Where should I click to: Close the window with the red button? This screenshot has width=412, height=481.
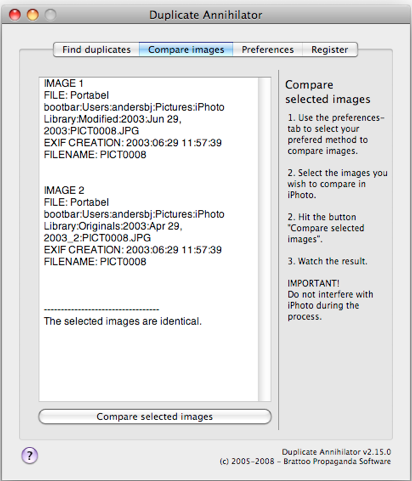[15, 15]
